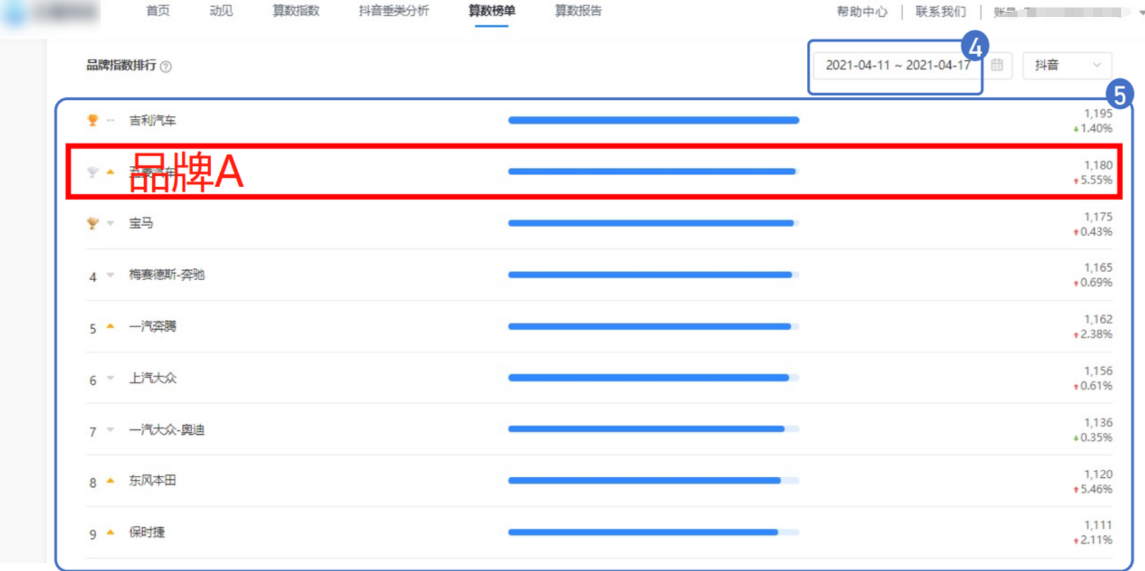Click the down-trend arrow beside rank 7
The width and height of the screenshot is (1145, 571).
pyautogui.click(x=110, y=431)
